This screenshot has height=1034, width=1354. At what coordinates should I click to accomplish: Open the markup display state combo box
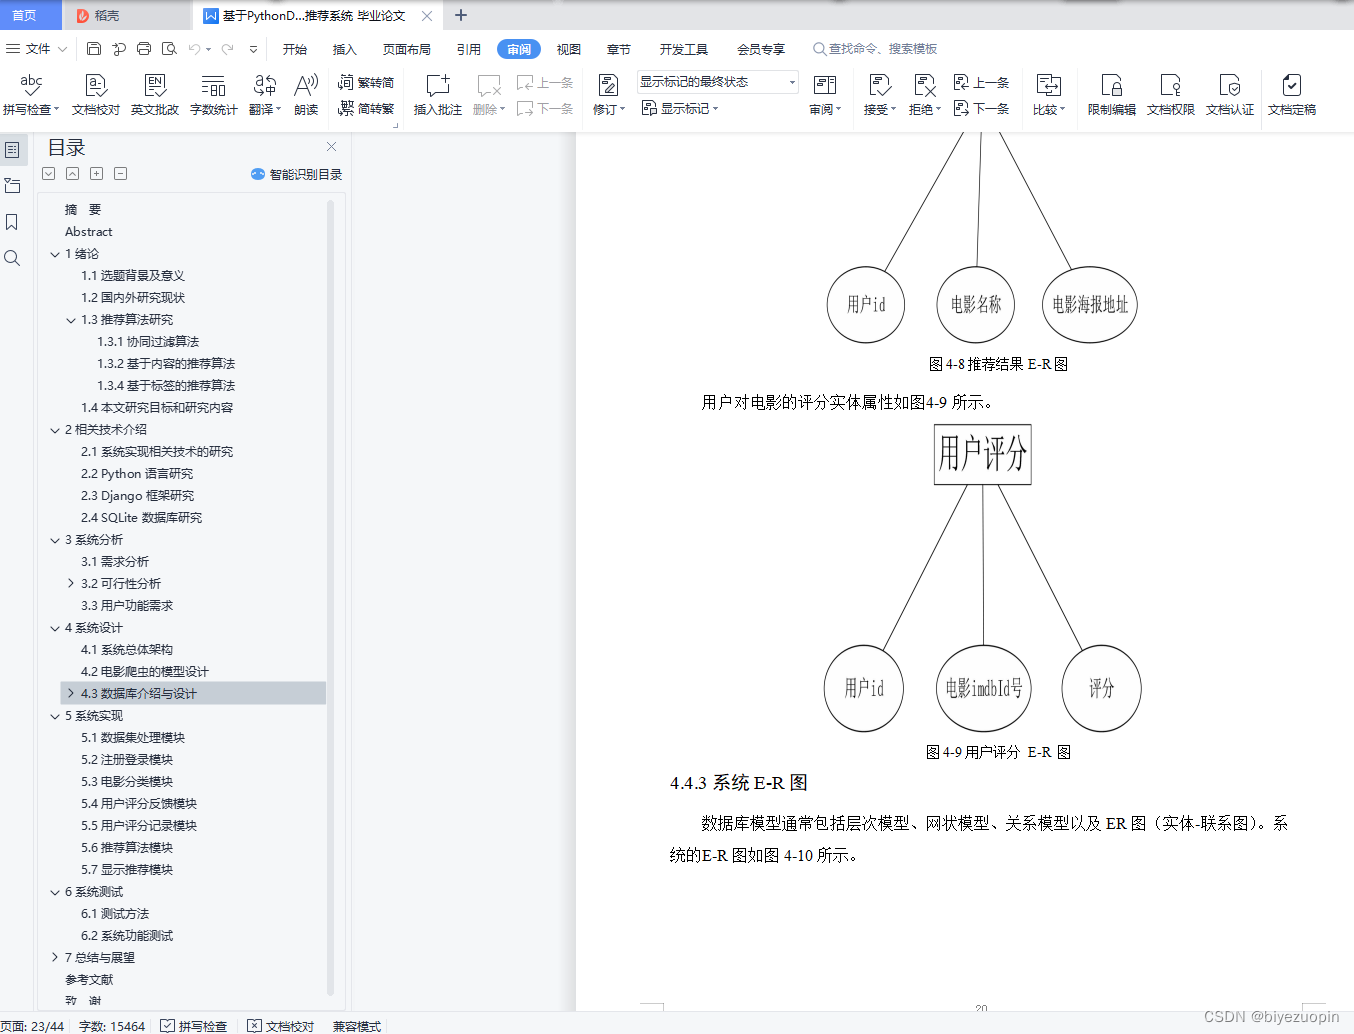click(x=717, y=82)
